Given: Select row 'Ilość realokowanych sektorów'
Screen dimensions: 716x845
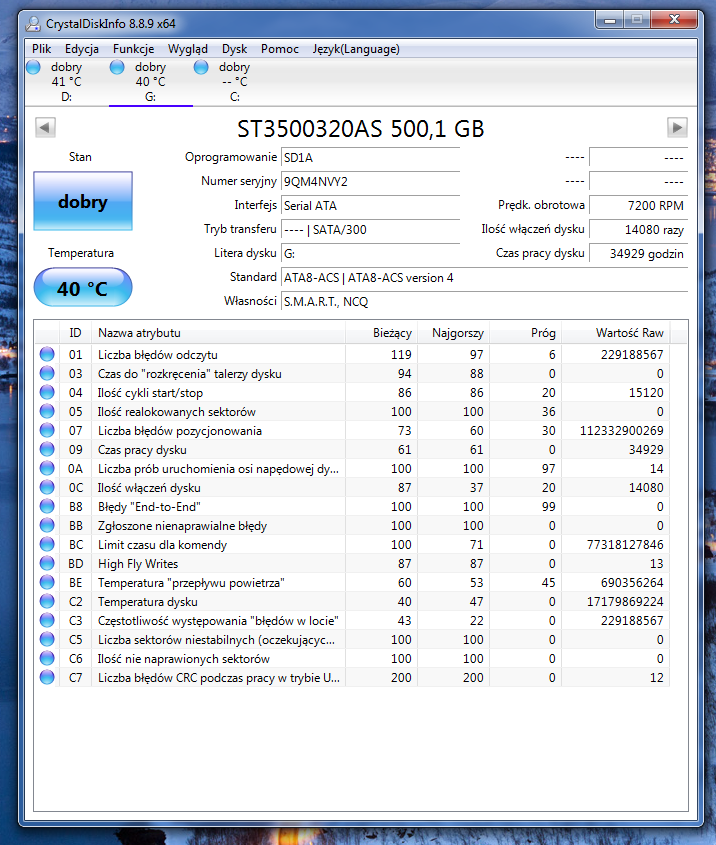Looking at the screenshot, I should [352, 411].
